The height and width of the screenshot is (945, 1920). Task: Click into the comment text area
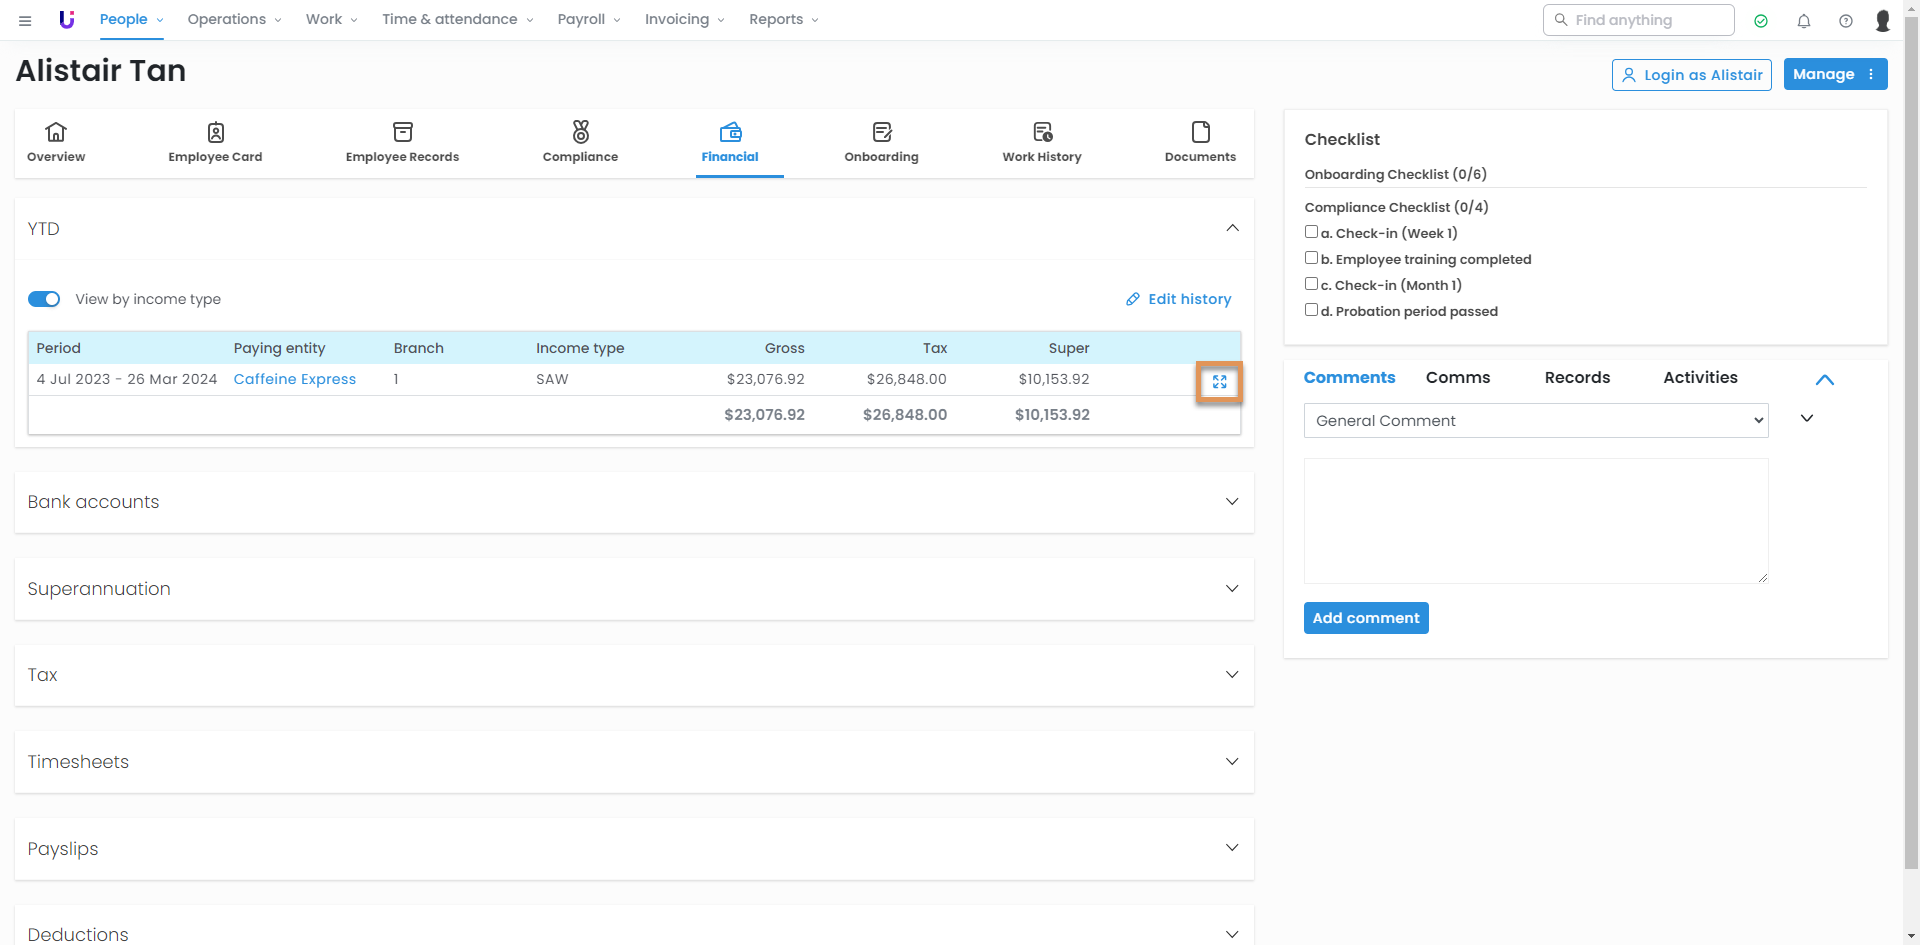point(1535,520)
